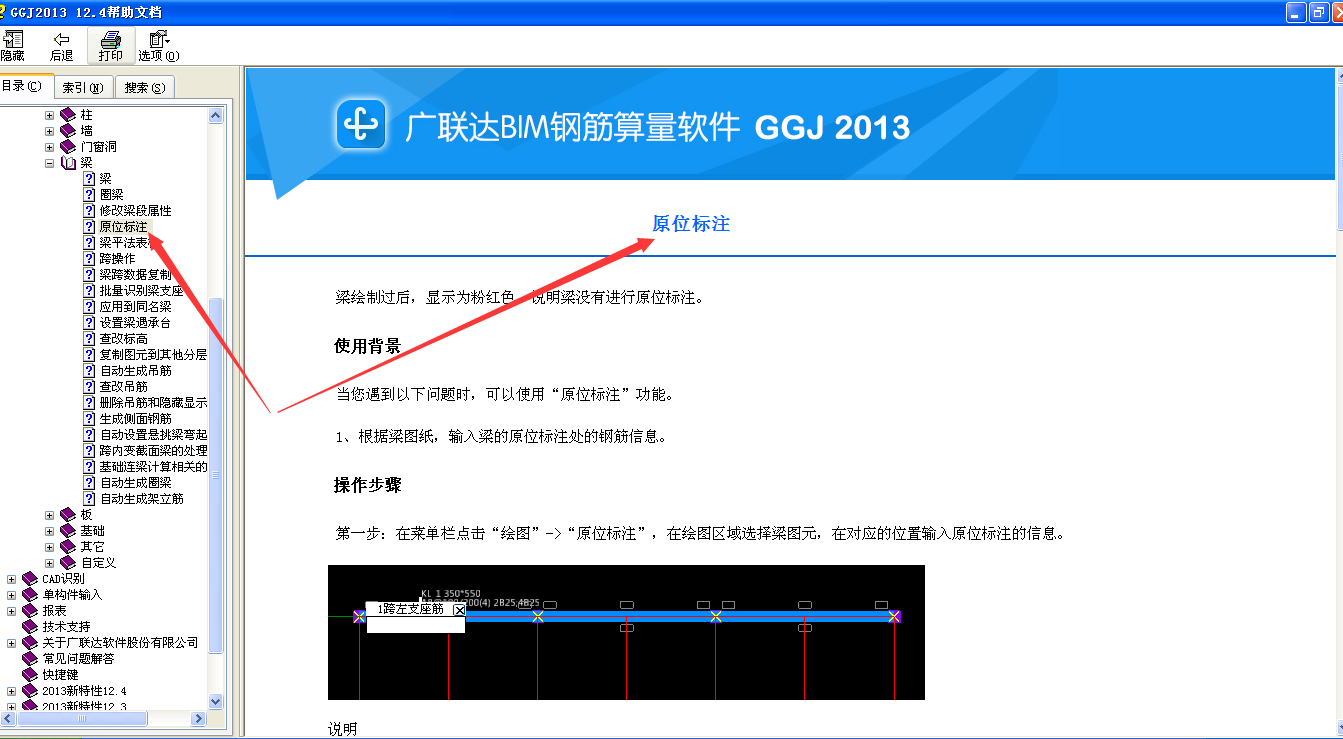
Task: Expand the 关于广联达软件股份有限公司 node
Action: 11,643
